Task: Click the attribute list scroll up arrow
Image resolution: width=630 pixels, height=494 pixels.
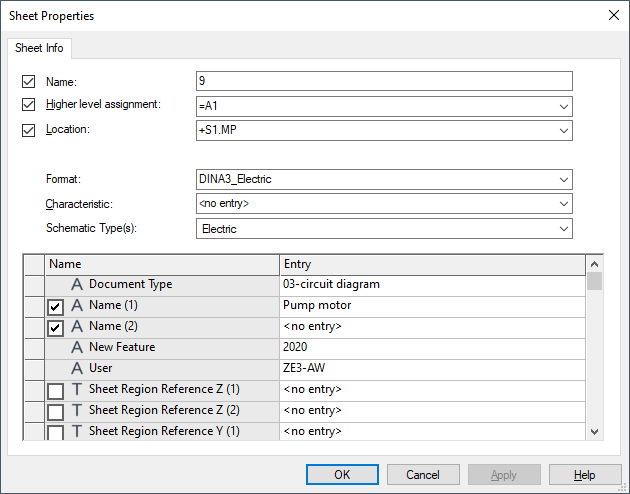Action: (x=595, y=264)
